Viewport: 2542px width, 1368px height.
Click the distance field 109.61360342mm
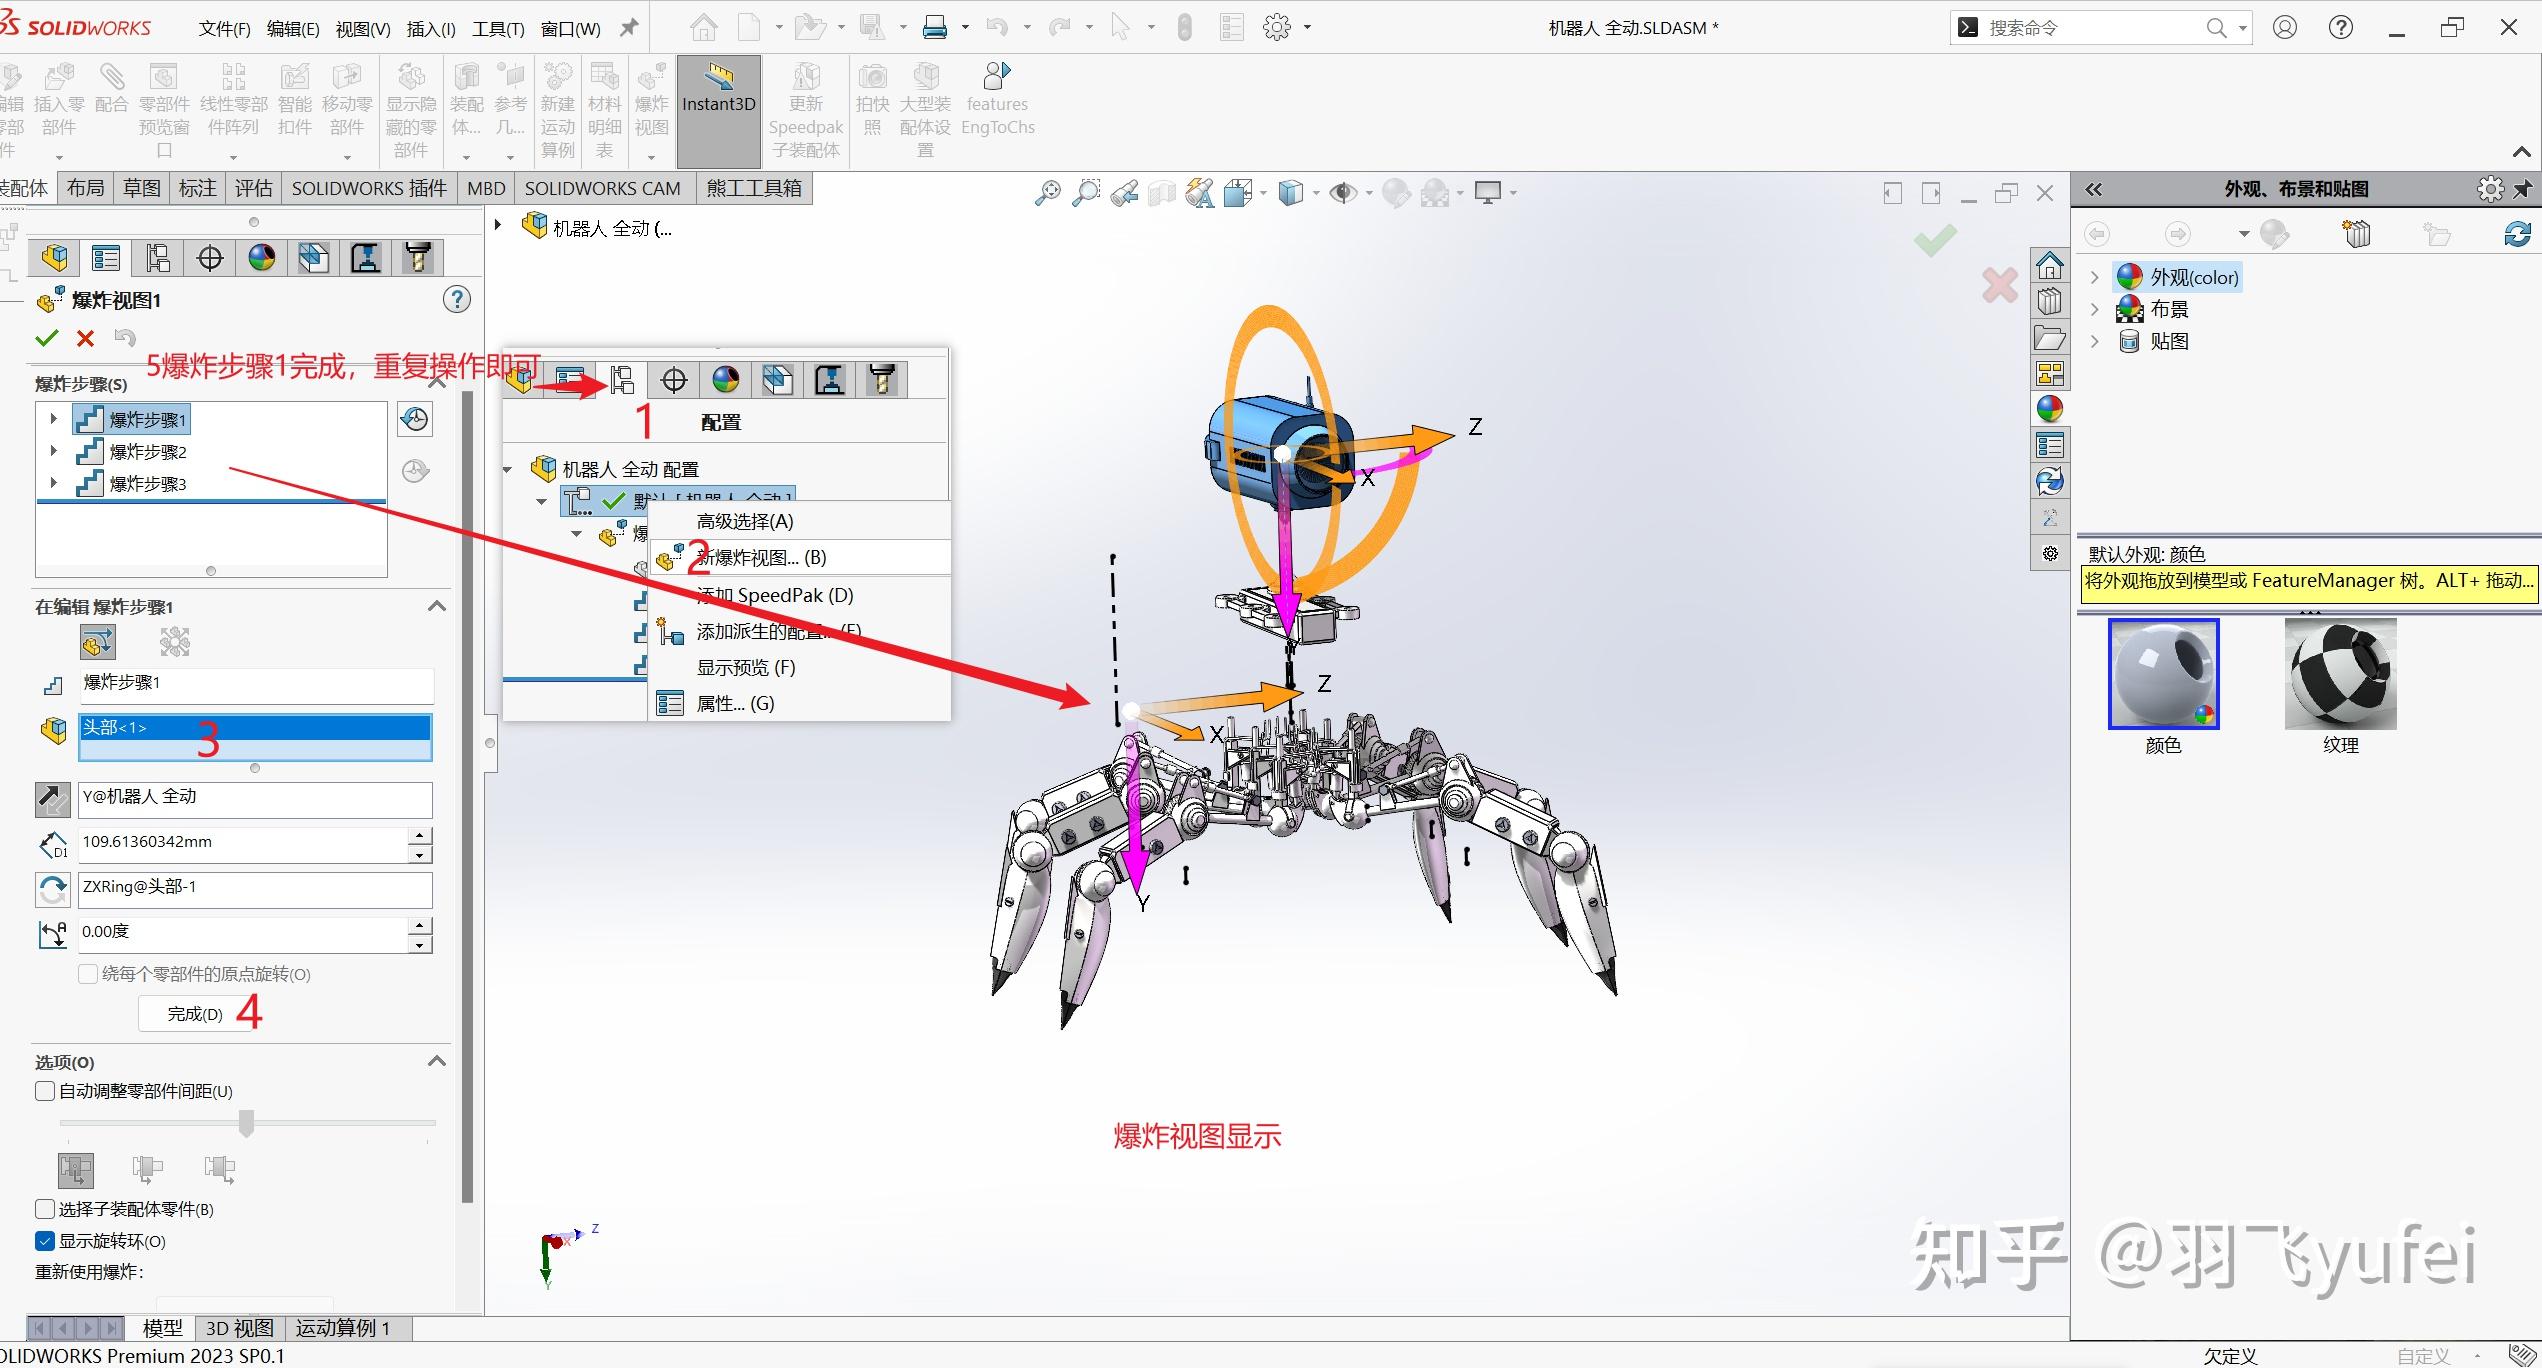[x=243, y=843]
